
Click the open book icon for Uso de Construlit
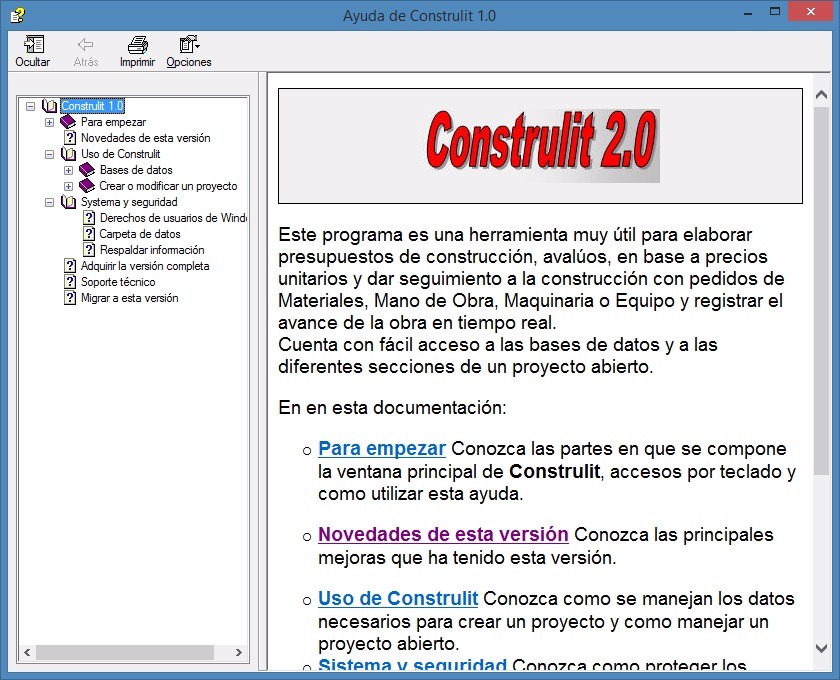click(x=69, y=154)
